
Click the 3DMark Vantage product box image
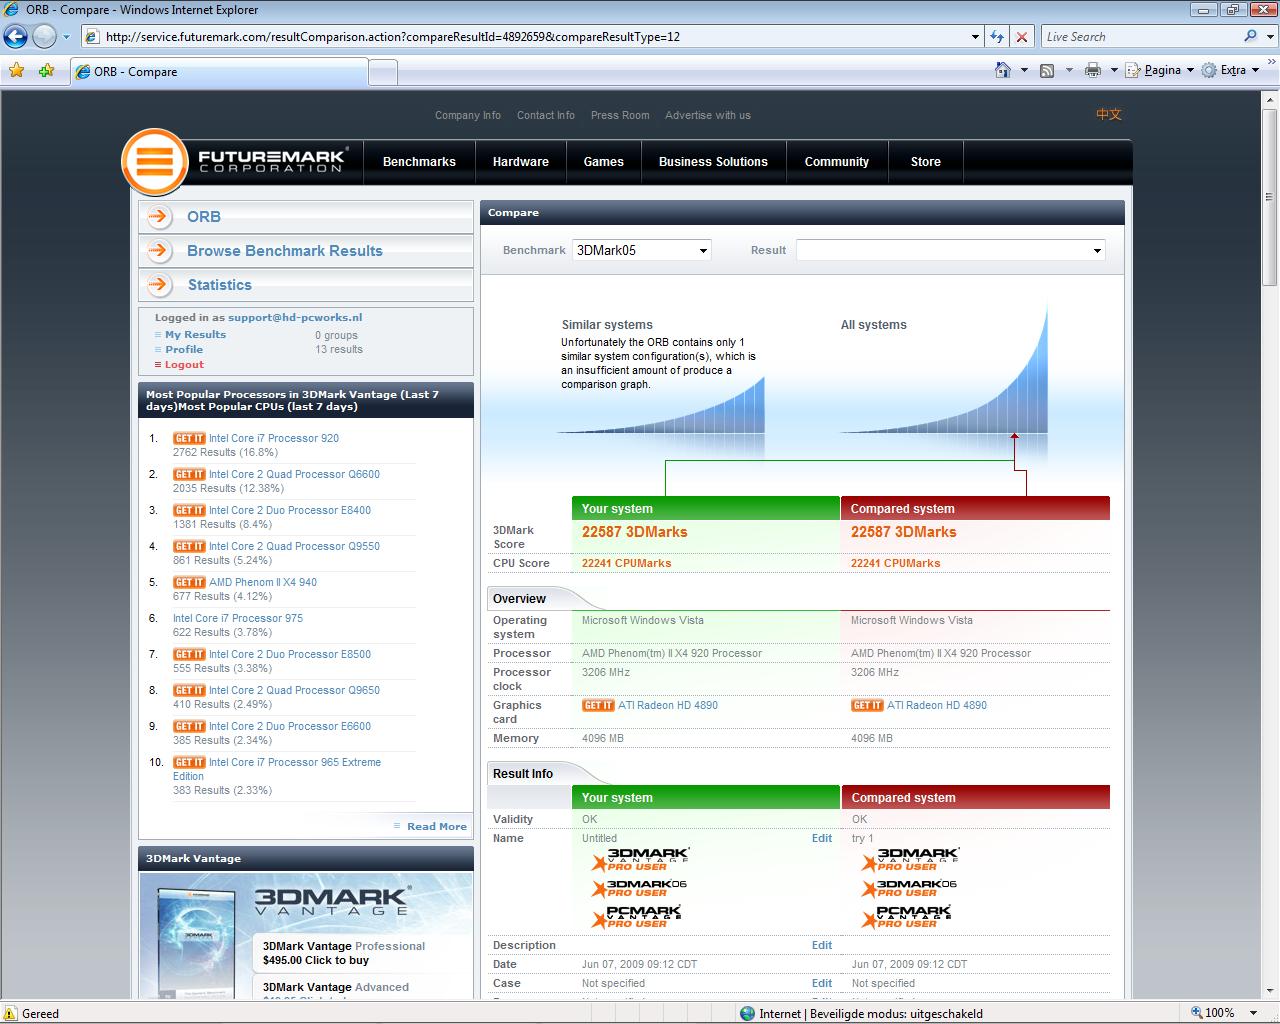tap(198, 940)
